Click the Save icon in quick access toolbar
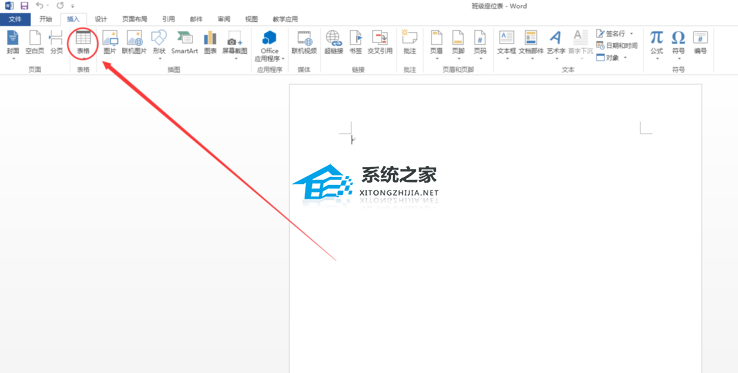 pyautogui.click(x=24, y=6)
